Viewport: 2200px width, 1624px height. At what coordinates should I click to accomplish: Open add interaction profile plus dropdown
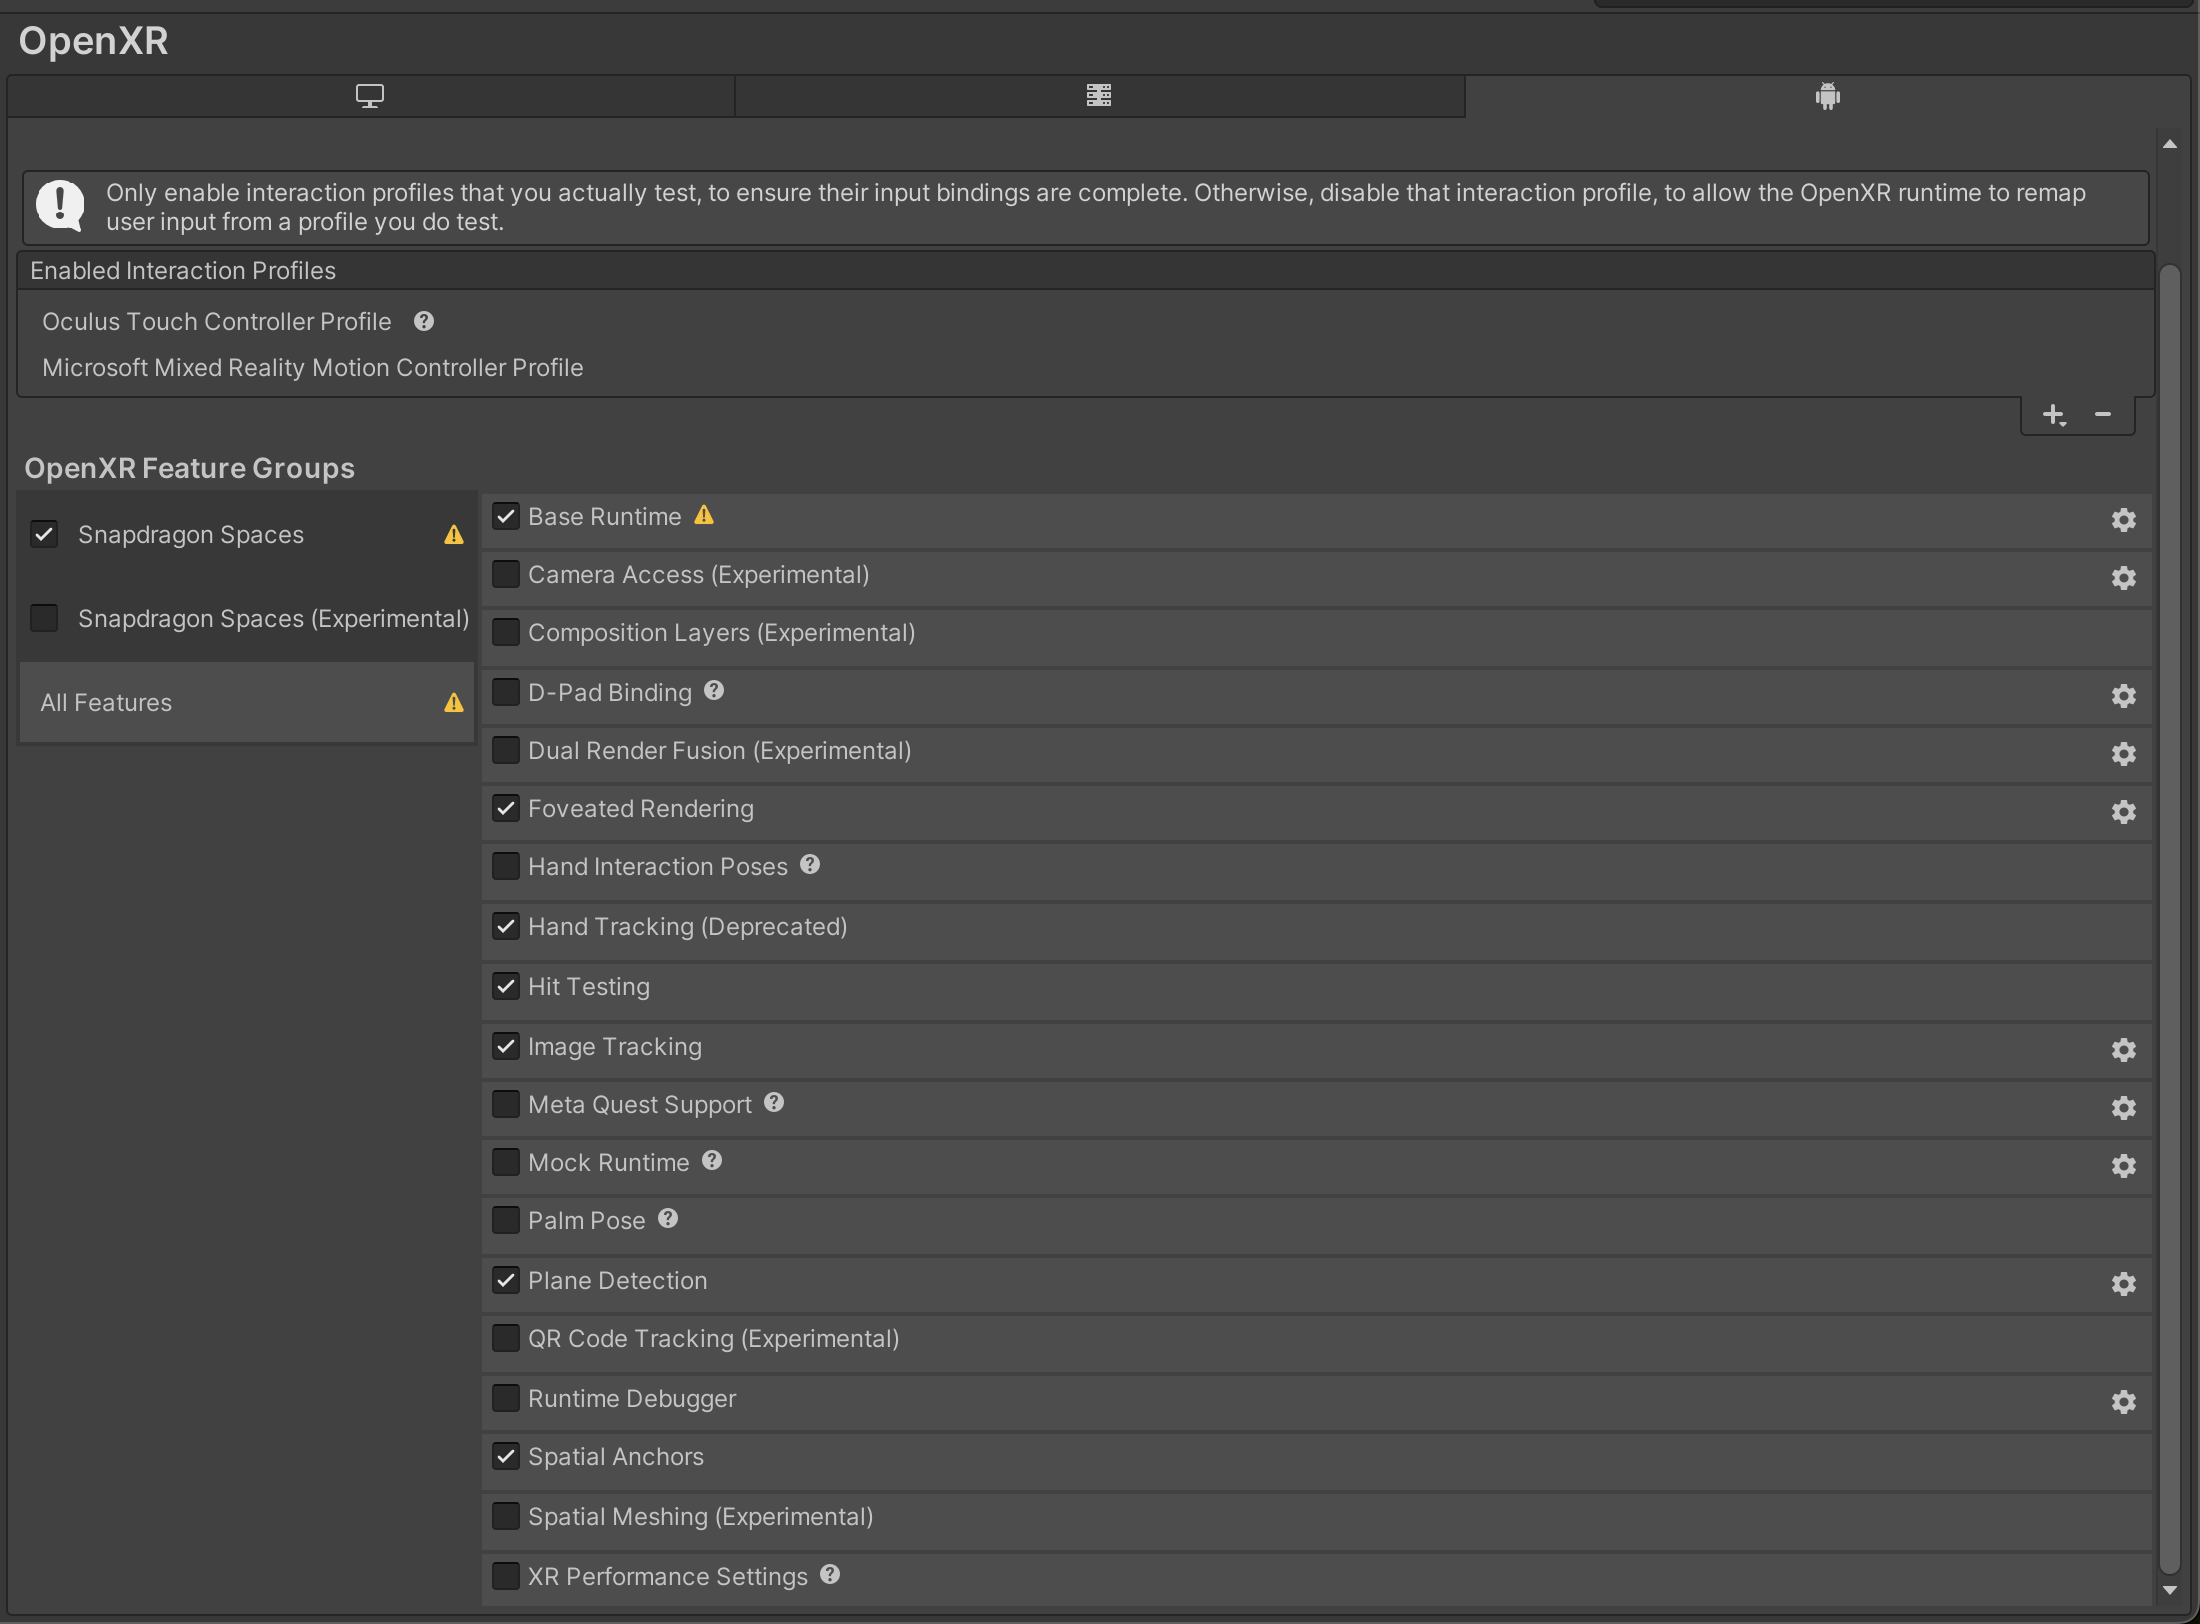click(2054, 415)
